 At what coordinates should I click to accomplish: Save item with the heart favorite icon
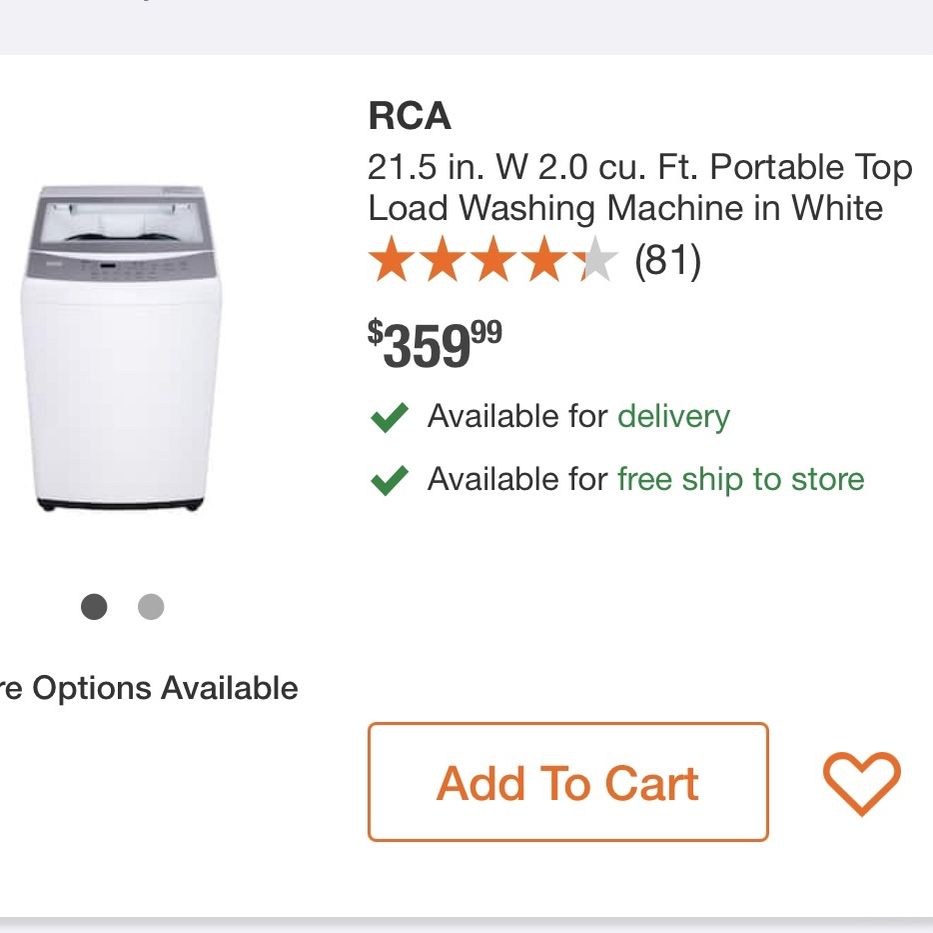(862, 783)
